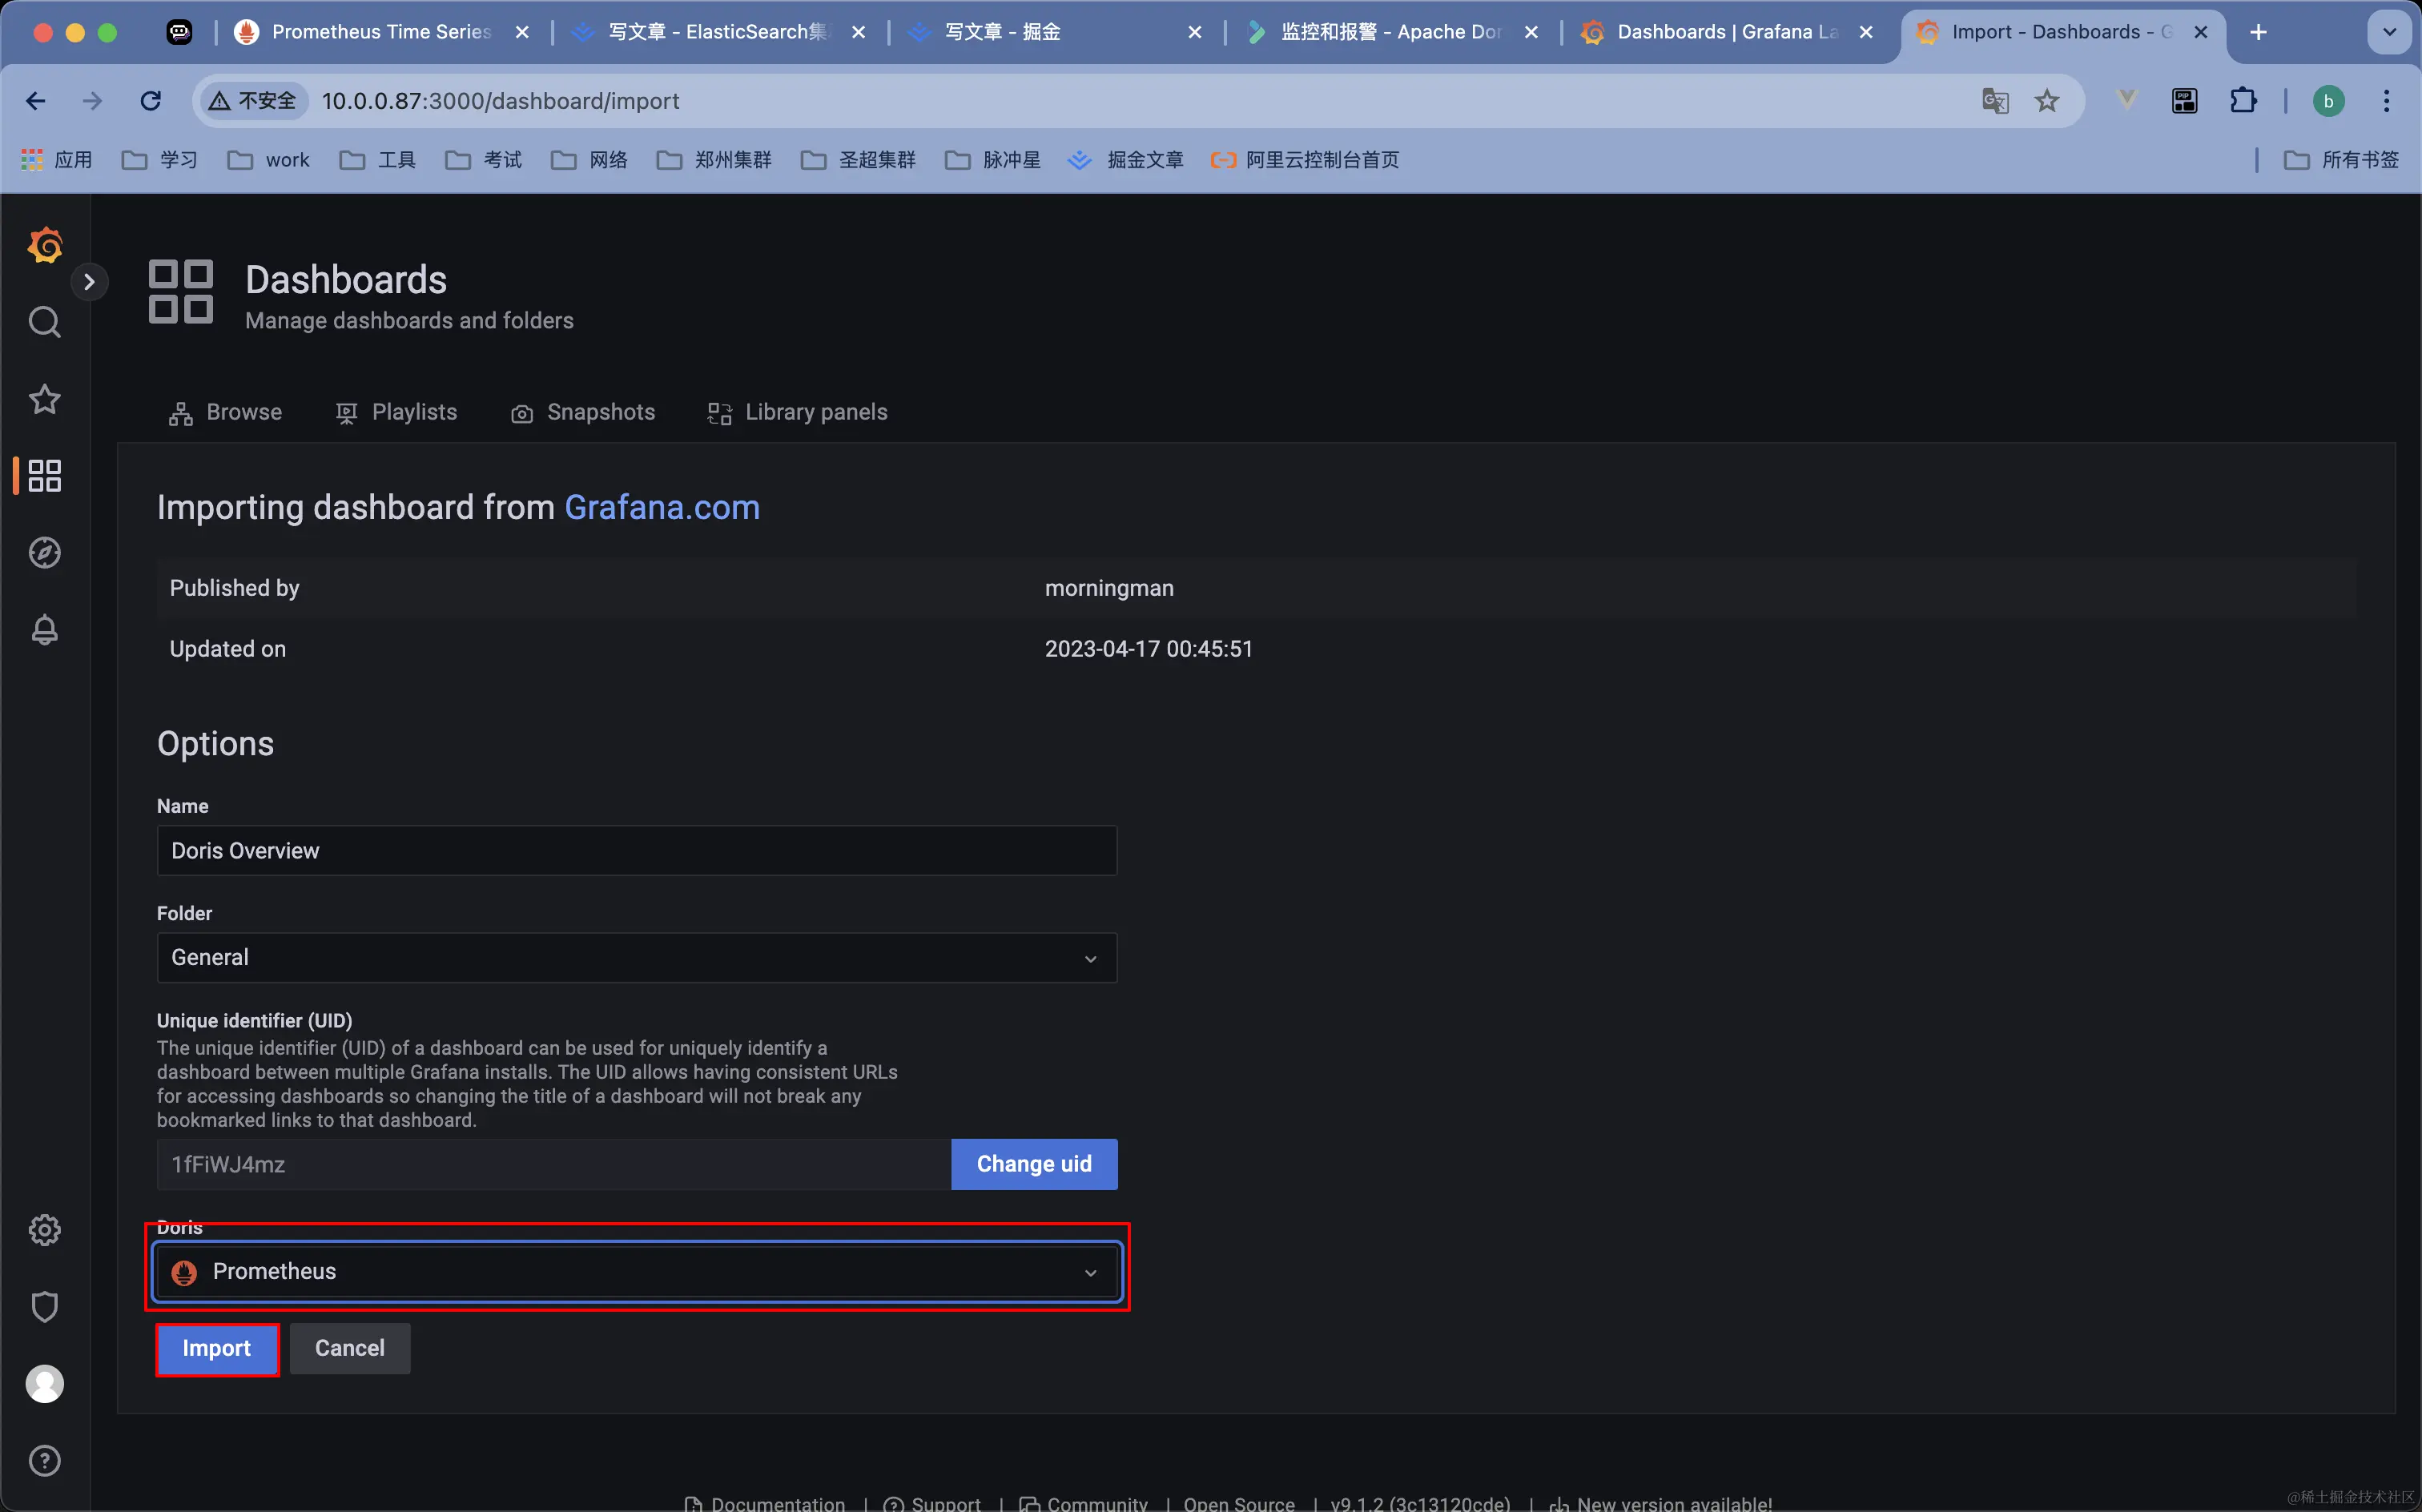The image size is (2422, 1512).
Task: Open the tab search dropdown arrow
Action: [x=2390, y=32]
